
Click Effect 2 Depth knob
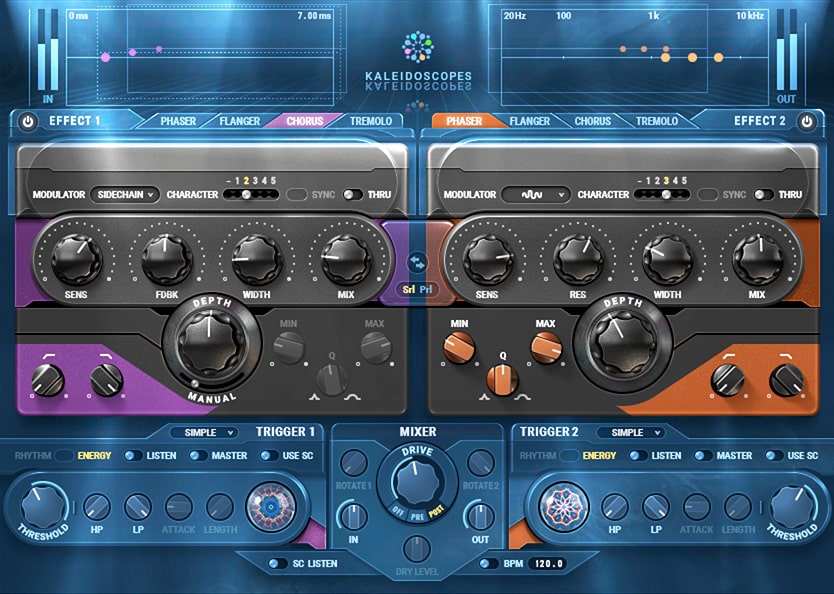(623, 343)
